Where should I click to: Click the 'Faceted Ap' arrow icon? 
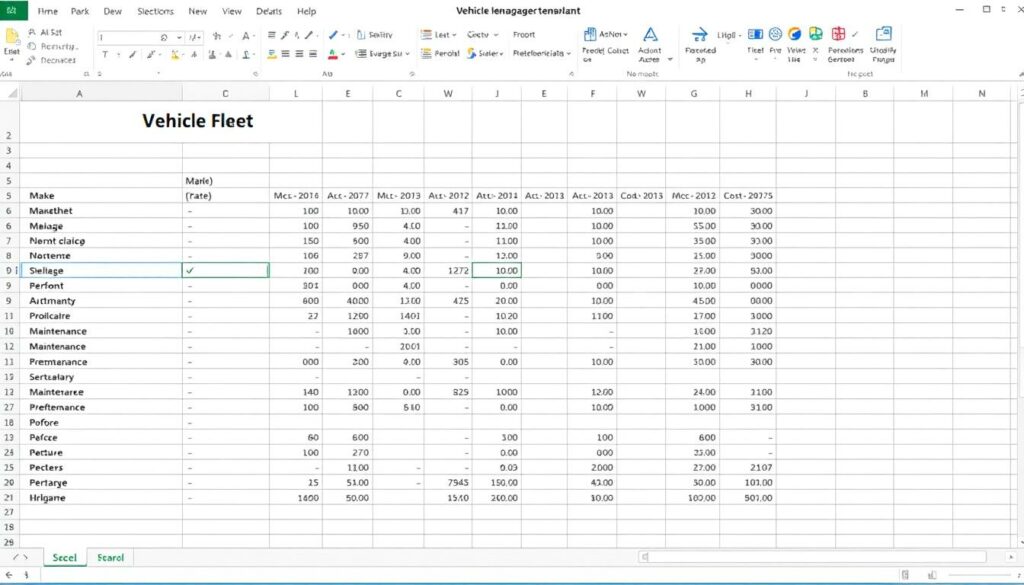point(699,35)
